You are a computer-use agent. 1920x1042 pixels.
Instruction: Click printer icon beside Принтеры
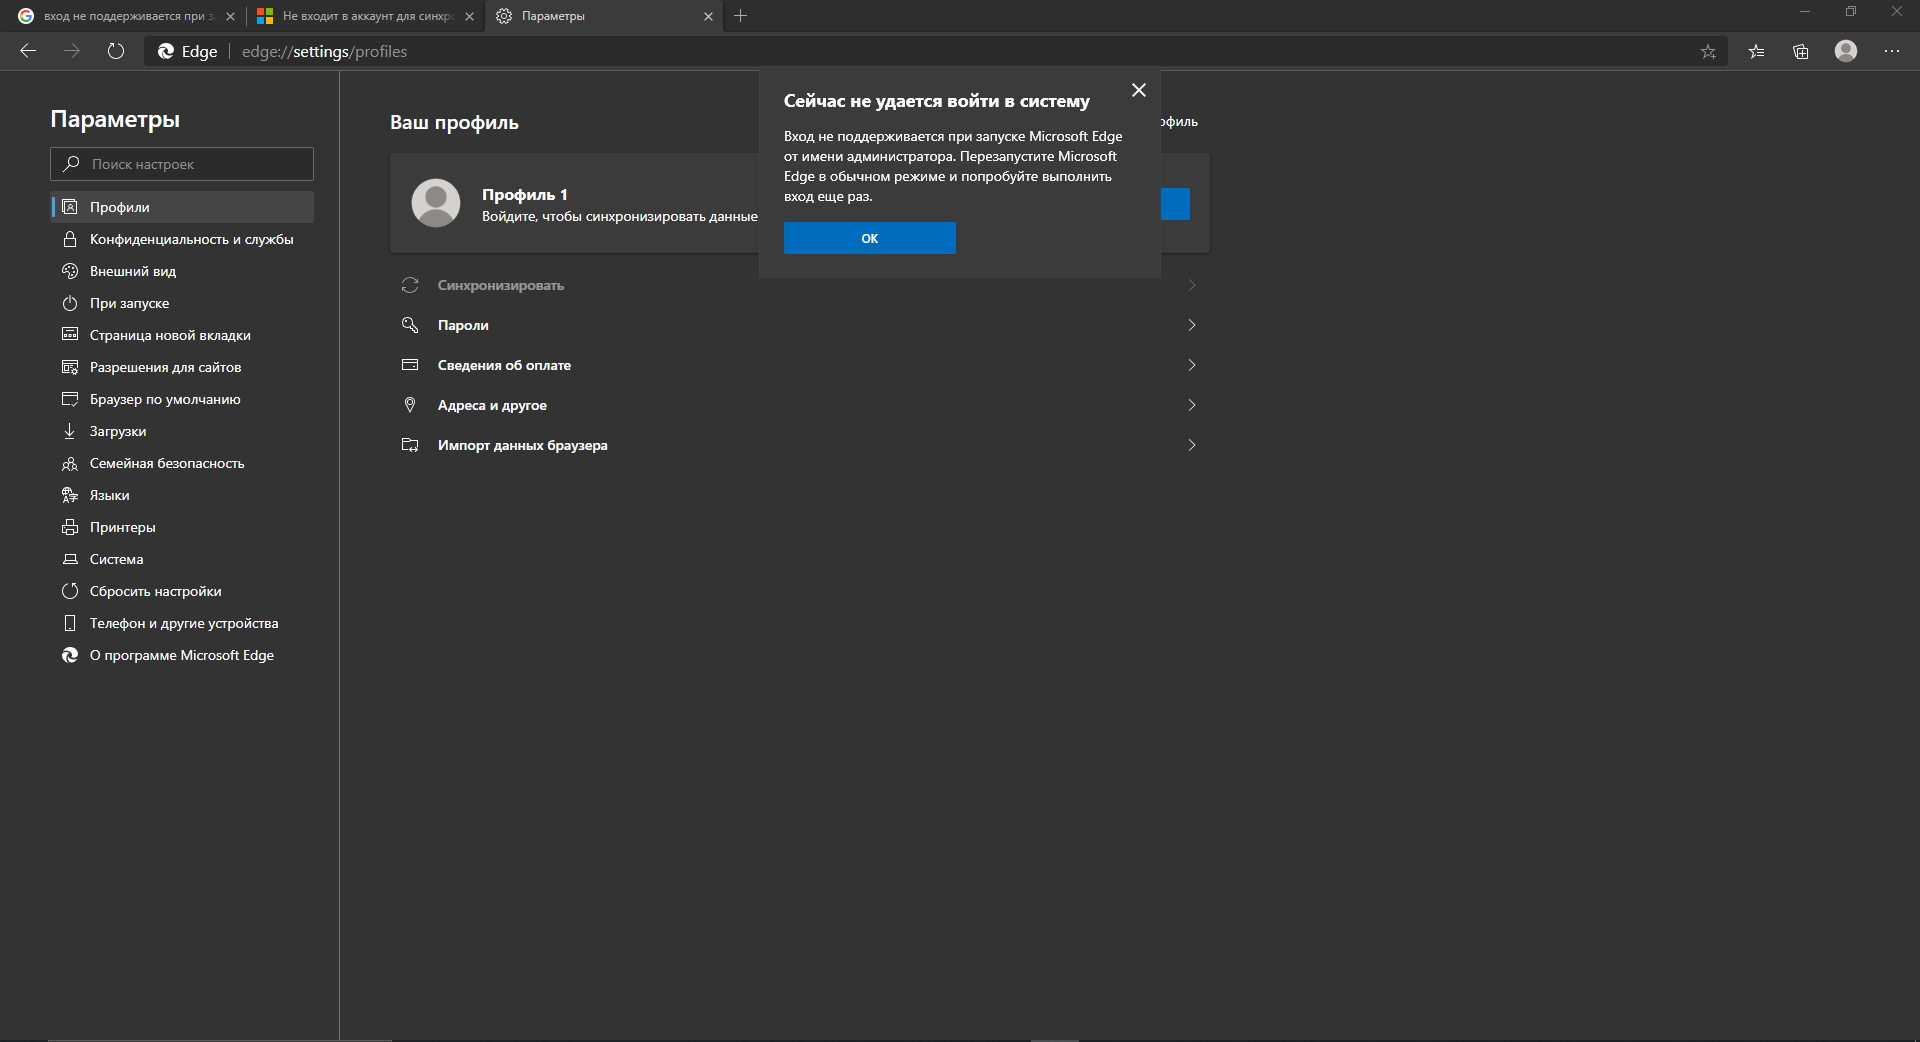[70, 527]
